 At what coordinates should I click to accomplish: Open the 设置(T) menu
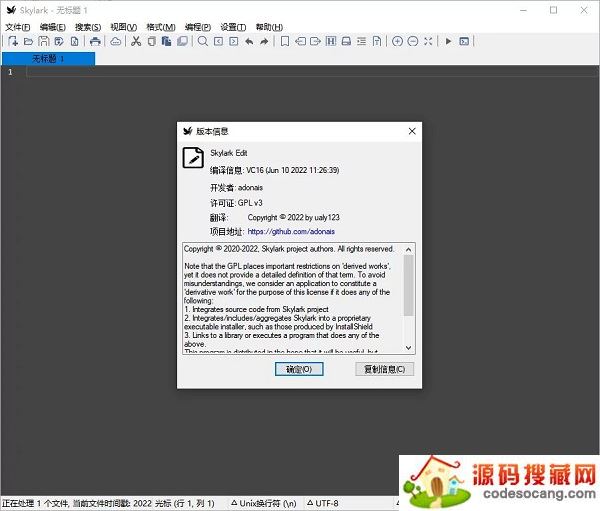pyautogui.click(x=233, y=26)
